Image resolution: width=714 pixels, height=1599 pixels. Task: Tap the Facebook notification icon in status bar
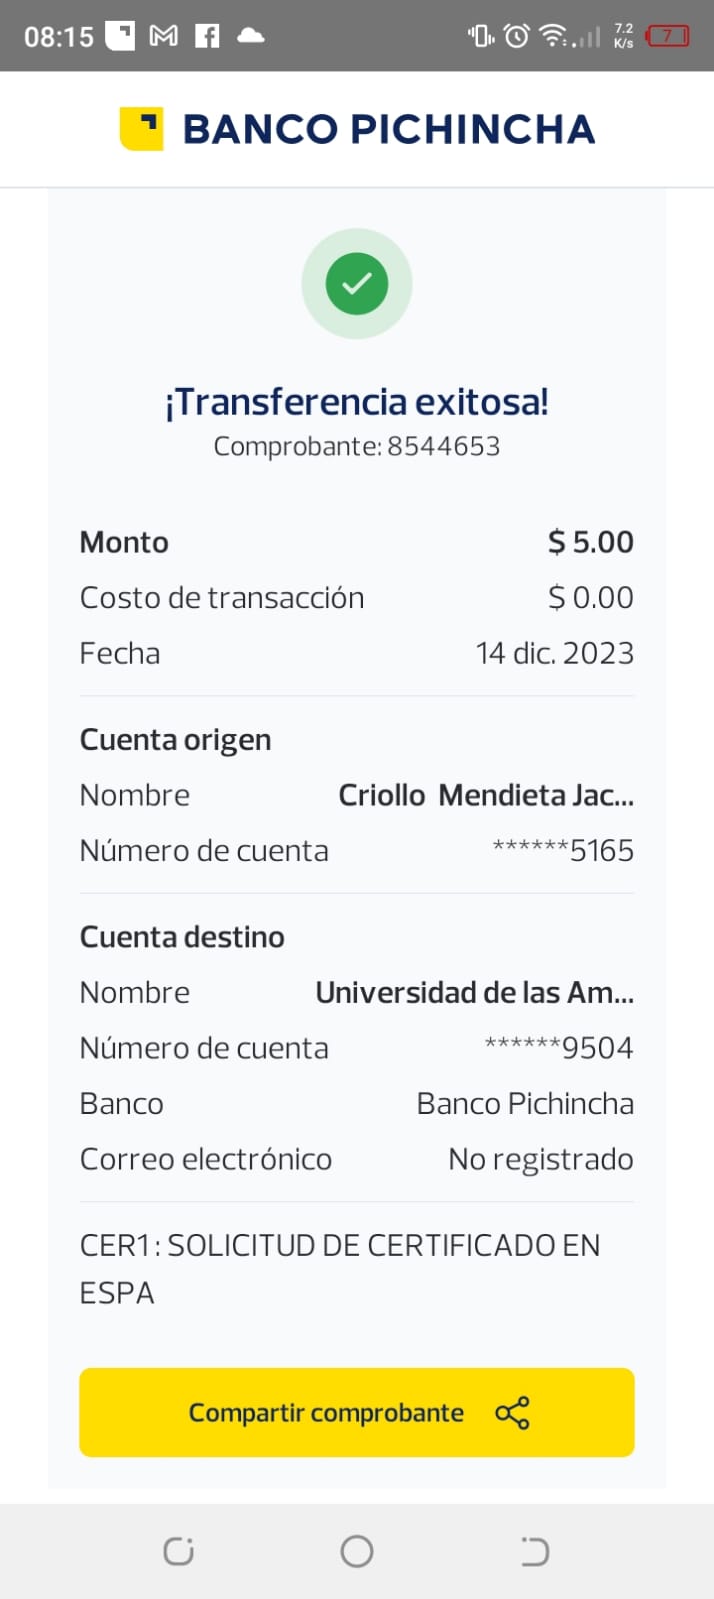(x=207, y=36)
